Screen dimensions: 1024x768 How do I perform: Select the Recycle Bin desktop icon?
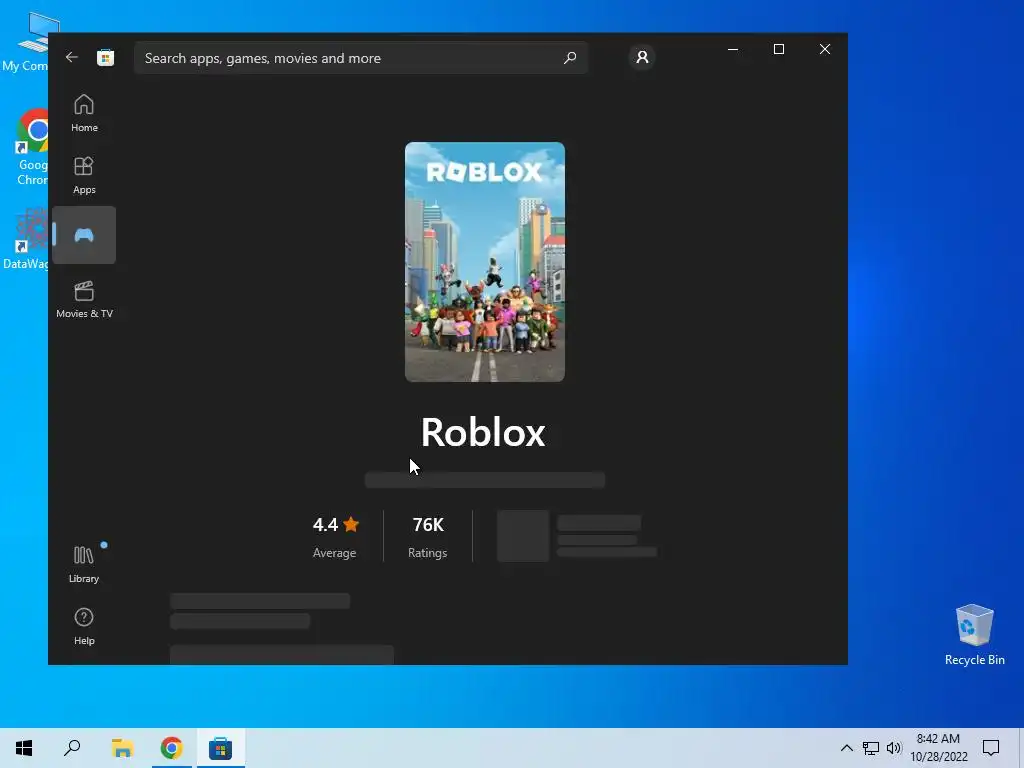pos(974,635)
